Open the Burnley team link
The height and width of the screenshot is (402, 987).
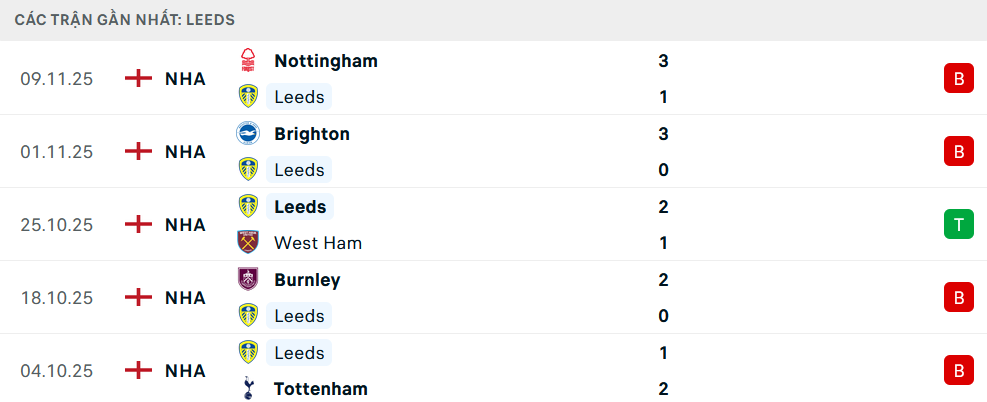[x=307, y=280]
